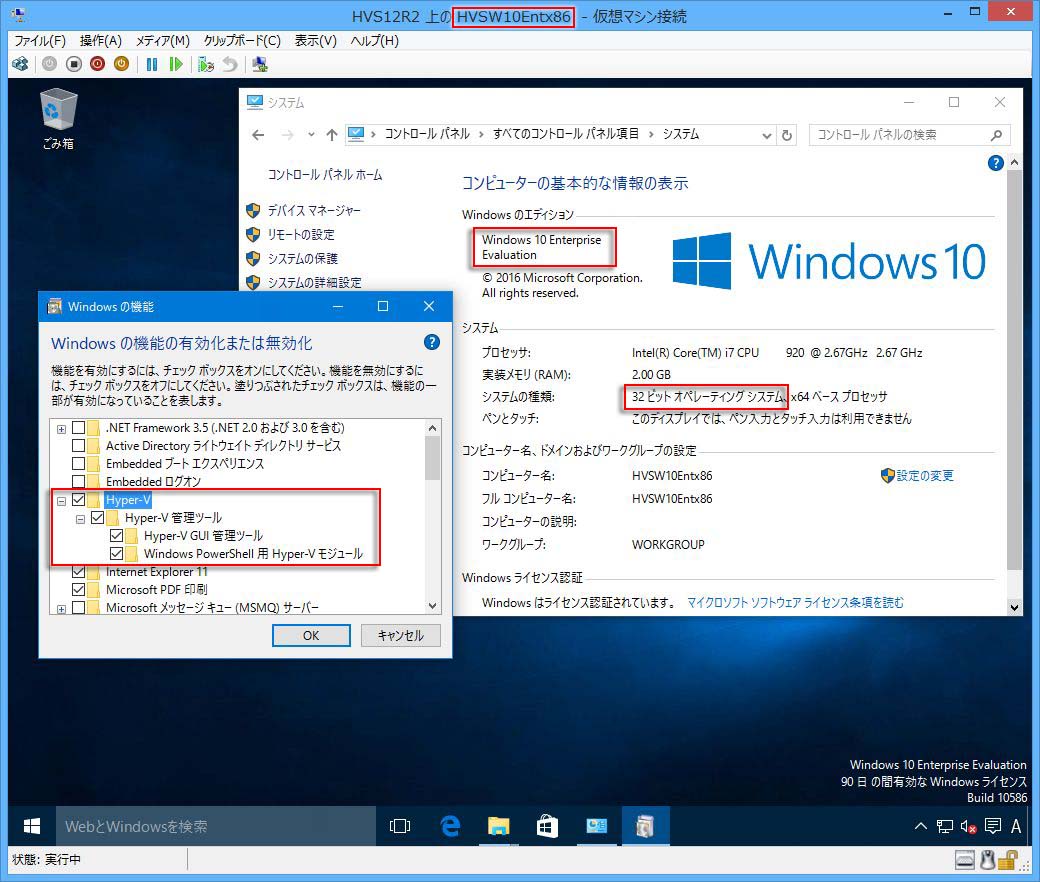
Task: Click the WebとWindowsを検索 taskbar box
Action: pyautogui.click(x=216, y=826)
